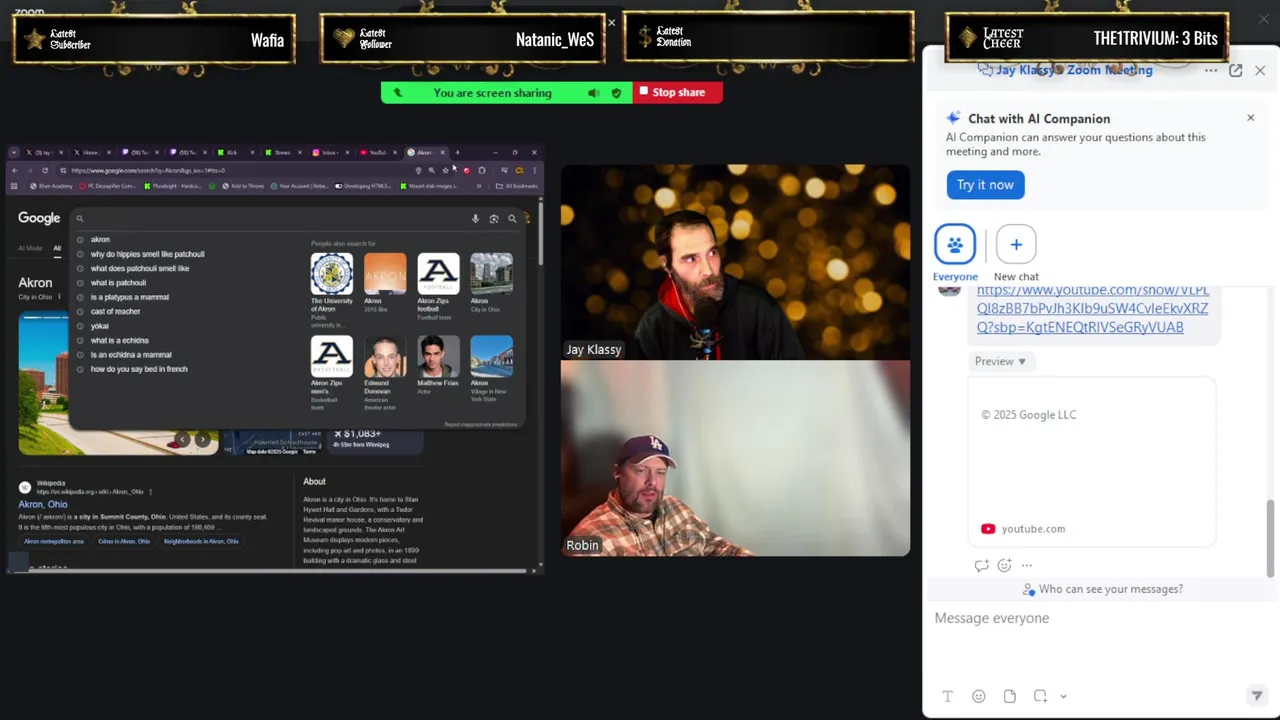This screenshot has height=720, width=1280.
Task: Select 'yokai' search suggestion
Action: click(x=99, y=326)
